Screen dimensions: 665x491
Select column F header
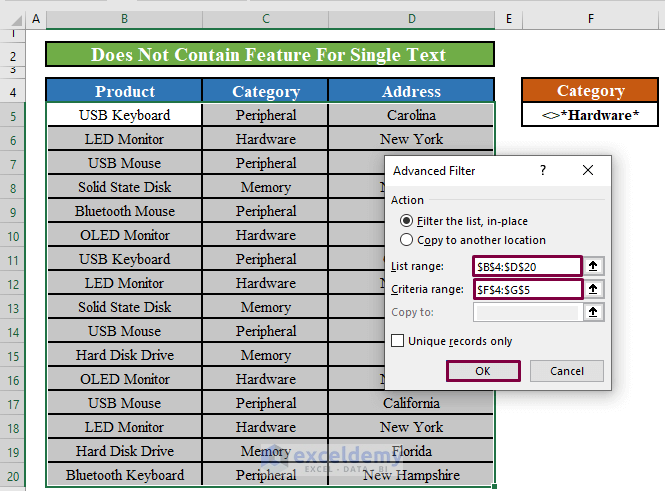590,19
